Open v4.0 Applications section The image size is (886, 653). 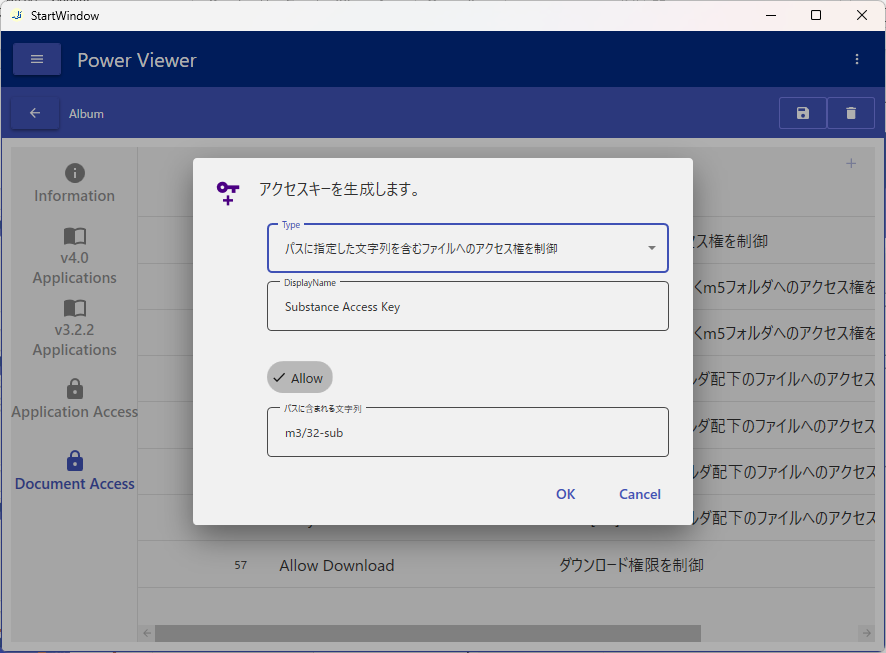click(75, 256)
